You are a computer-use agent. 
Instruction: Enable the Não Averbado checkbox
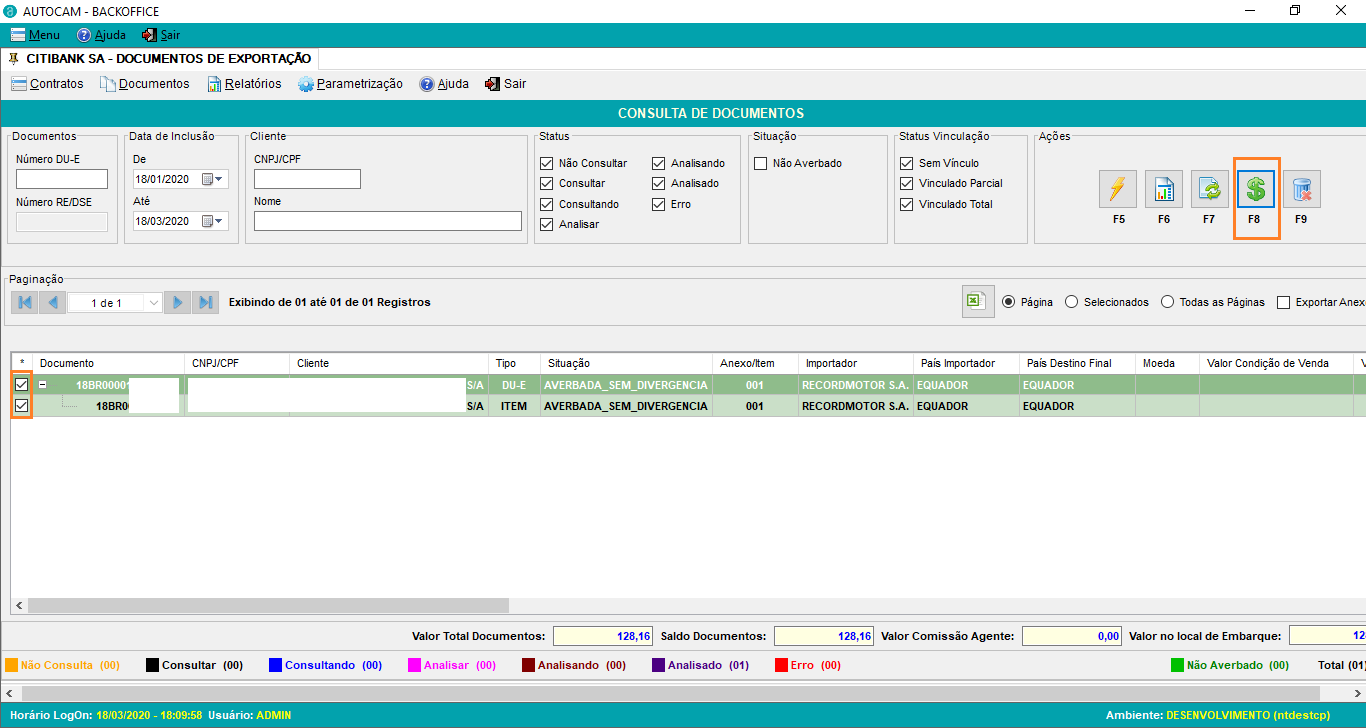click(760, 163)
